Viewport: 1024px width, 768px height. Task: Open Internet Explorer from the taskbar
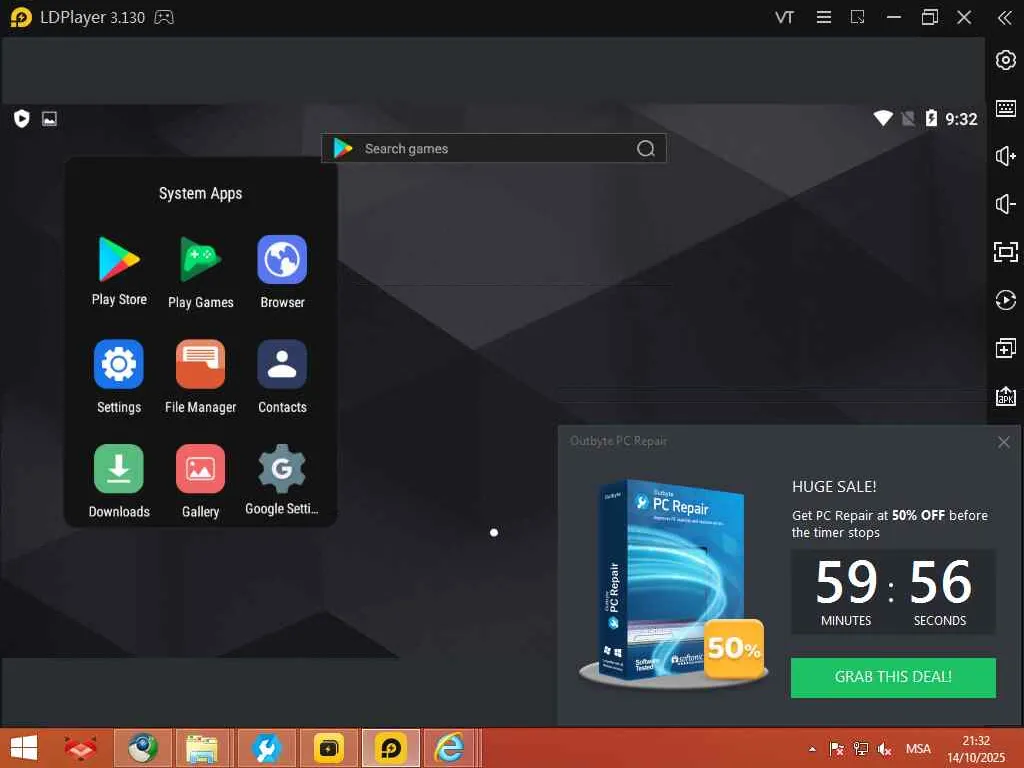click(450, 748)
